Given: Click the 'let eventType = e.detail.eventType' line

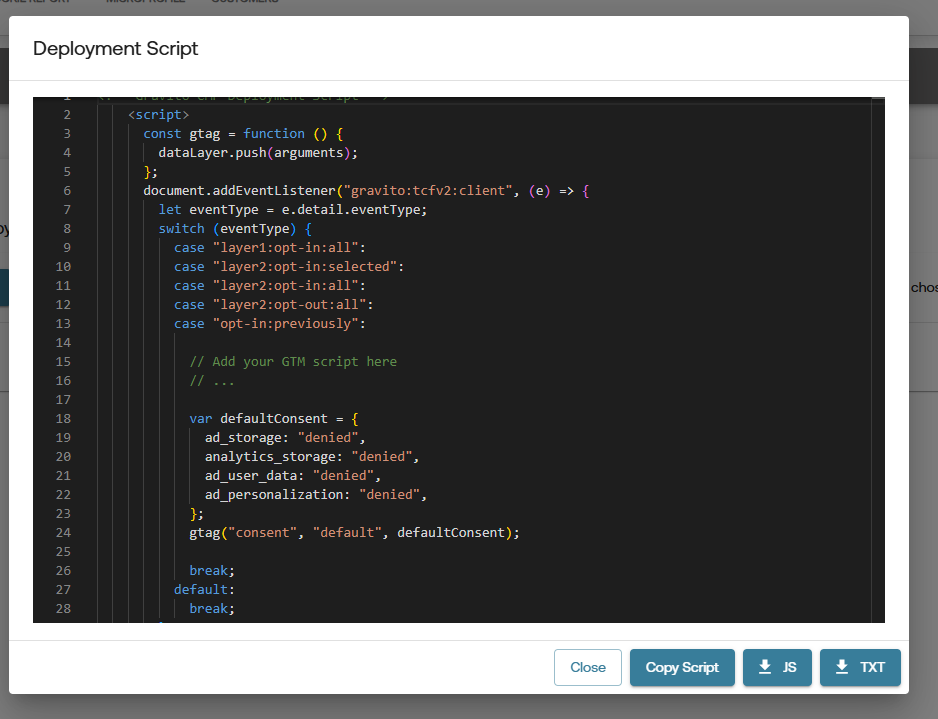Looking at the screenshot, I should (x=293, y=210).
